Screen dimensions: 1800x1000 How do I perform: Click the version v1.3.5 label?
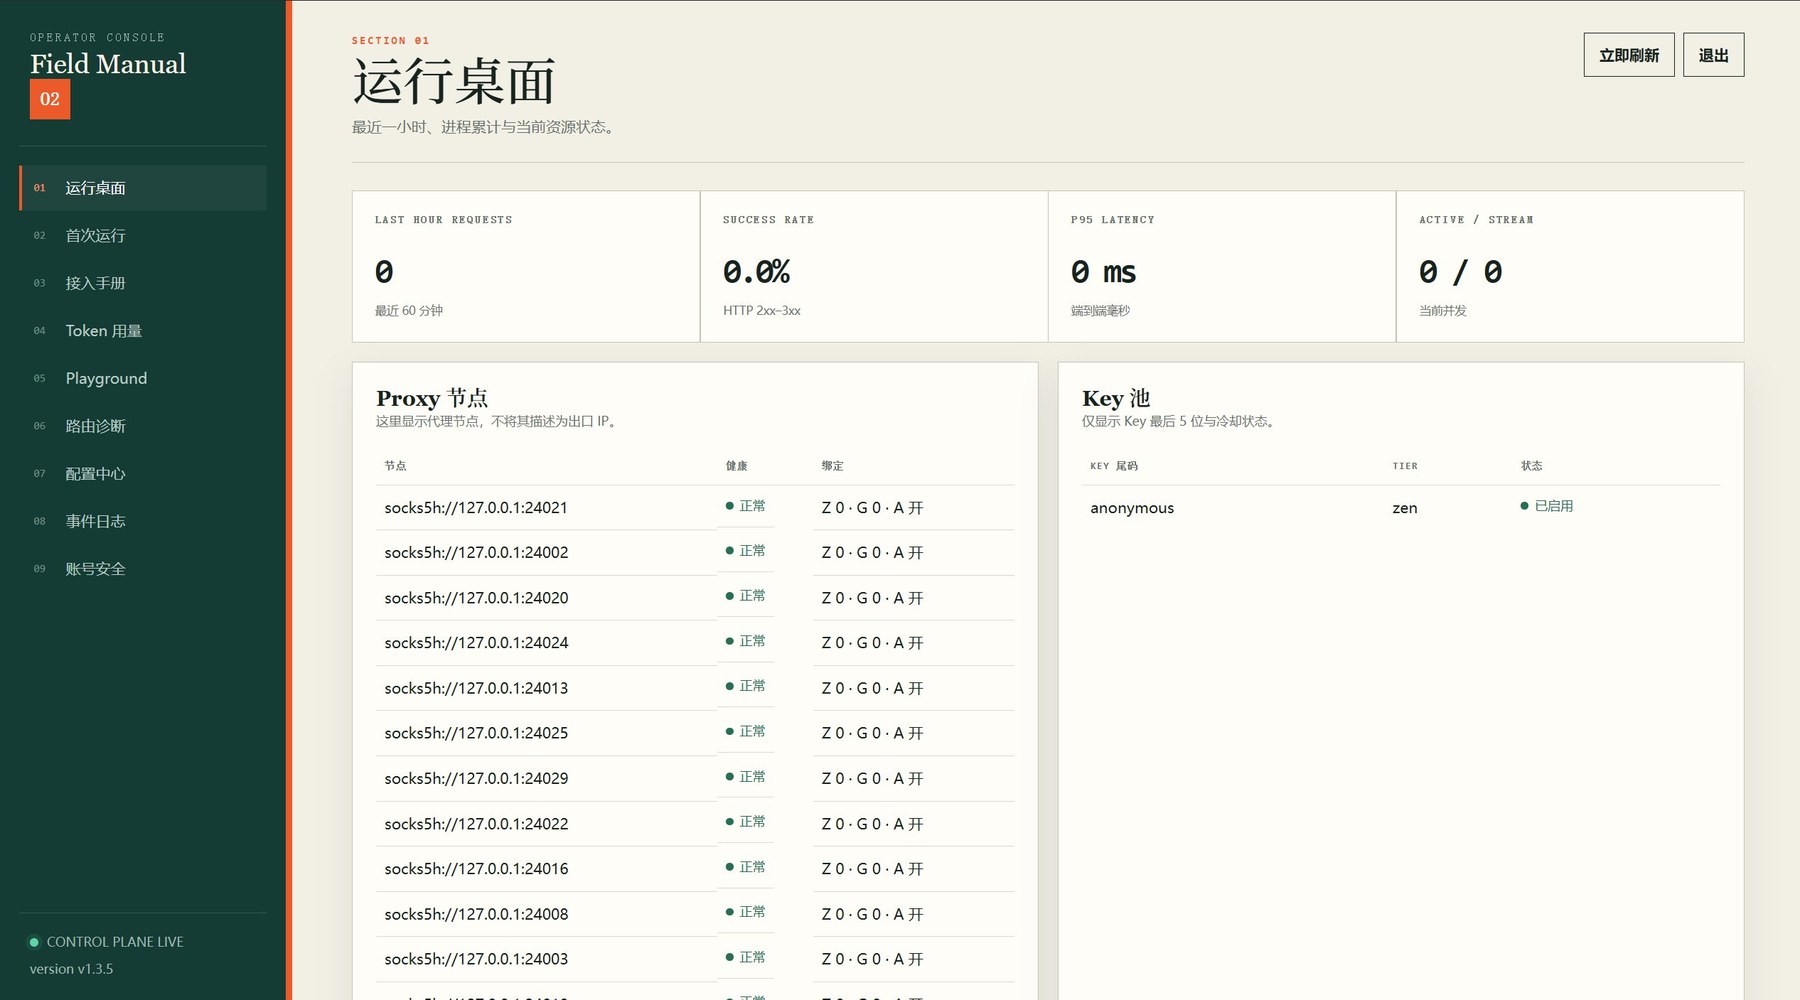point(71,969)
